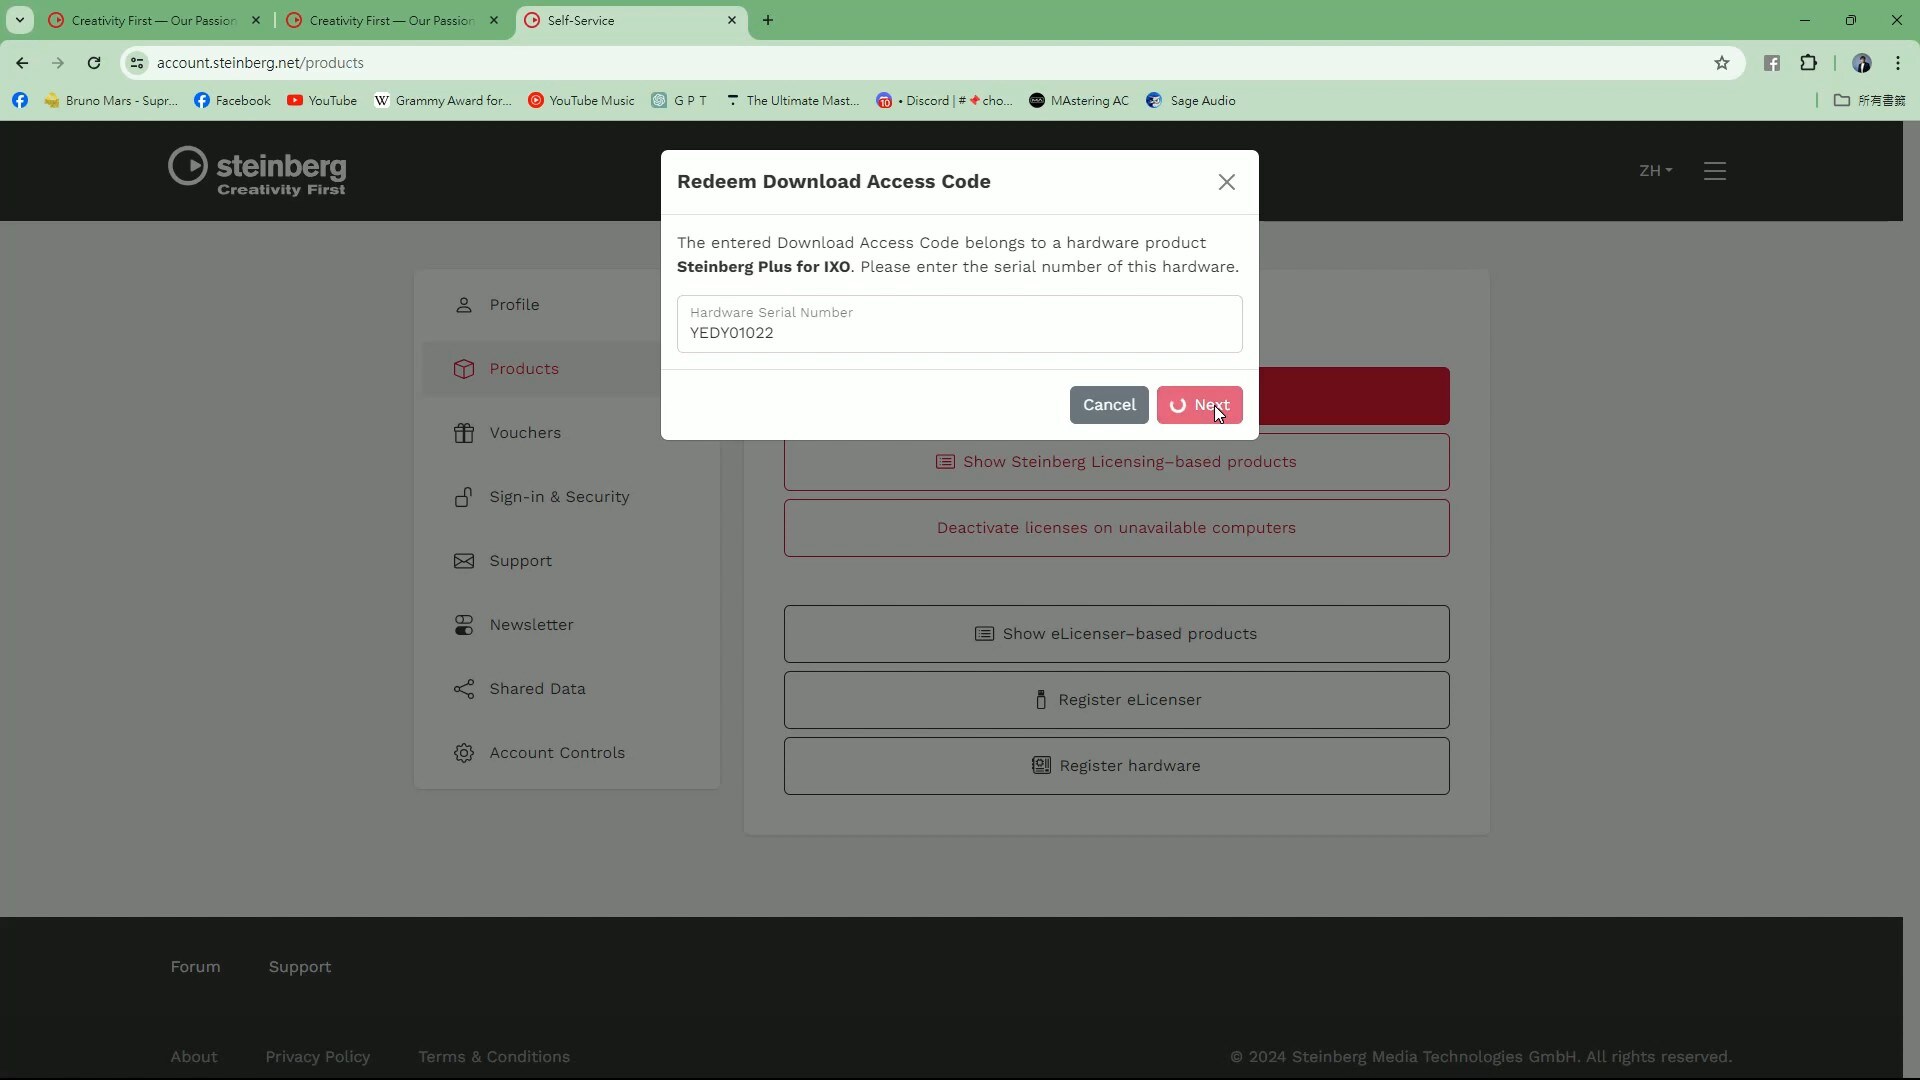View site information icon in address bar

tap(137, 63)
